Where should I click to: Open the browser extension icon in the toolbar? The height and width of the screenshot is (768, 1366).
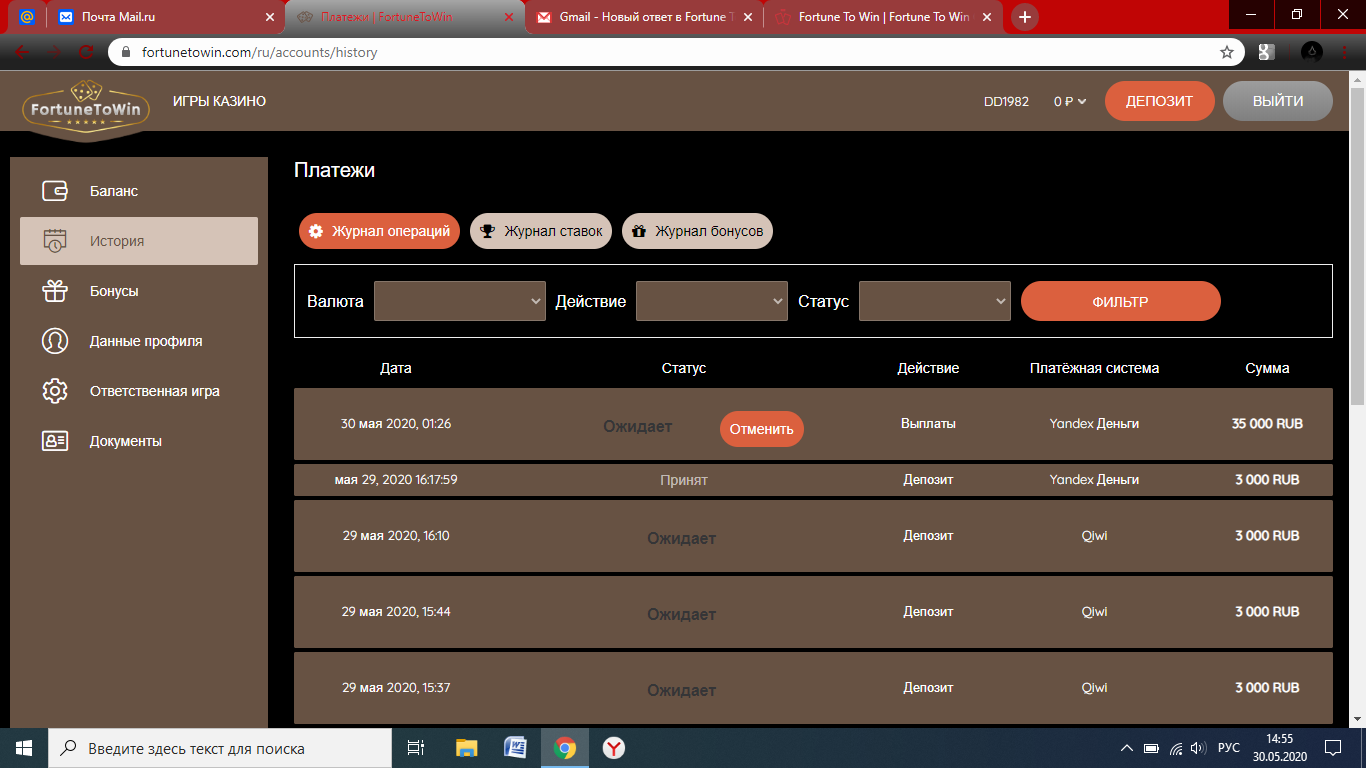pos(1266,52)
